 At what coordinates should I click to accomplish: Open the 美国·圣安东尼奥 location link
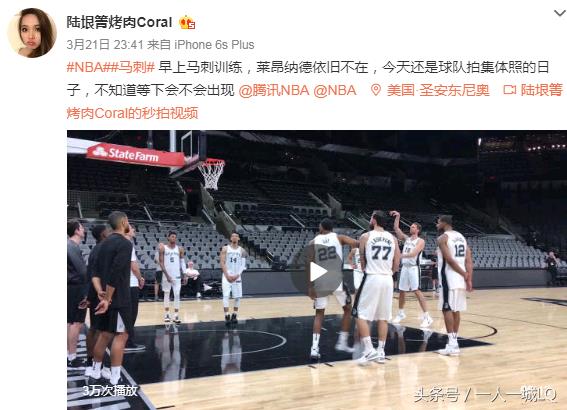438,90
